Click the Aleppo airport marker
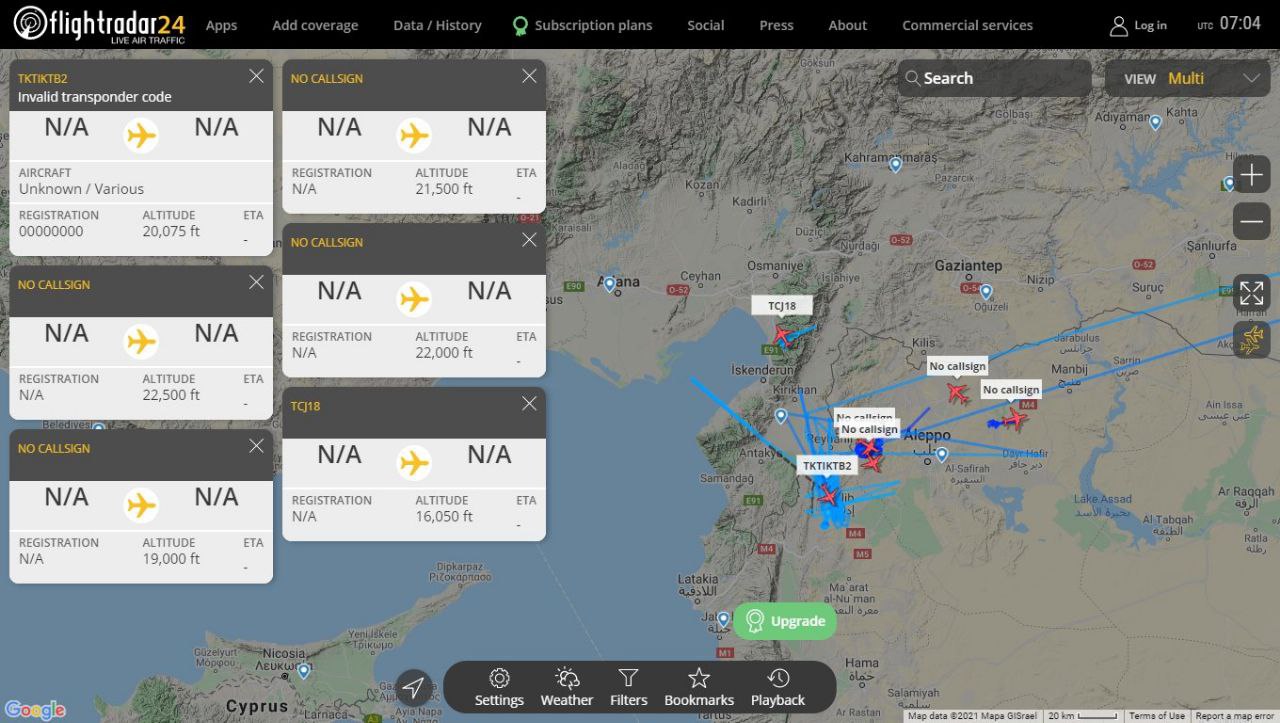This screenshot has width=1280, height=723. 941,454
